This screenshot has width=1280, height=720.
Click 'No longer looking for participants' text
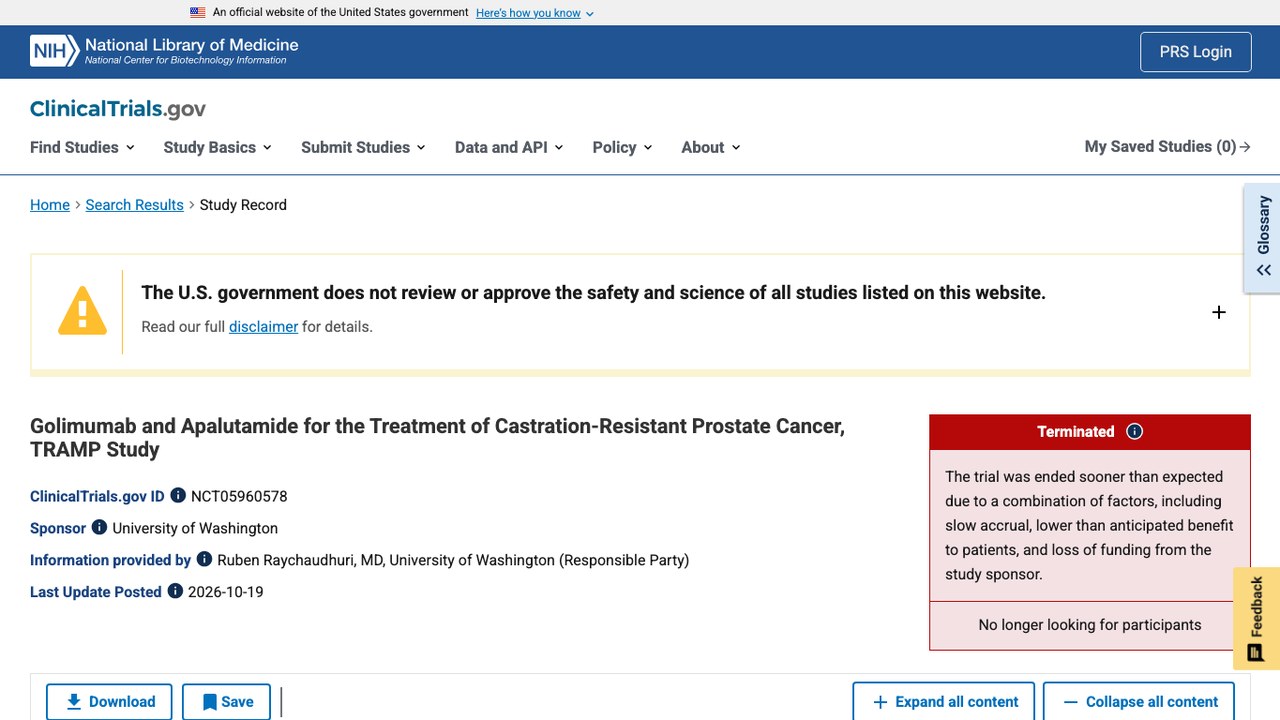pos(1090,625)
